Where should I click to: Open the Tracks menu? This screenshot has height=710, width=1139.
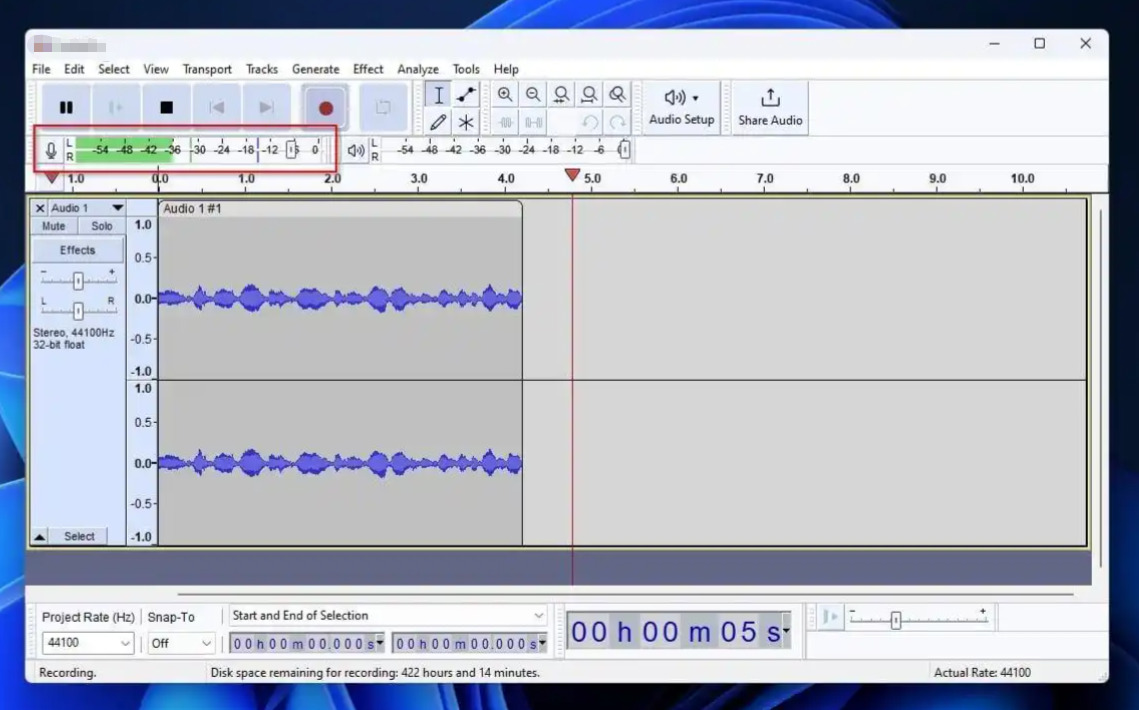[x=262, y=69]
